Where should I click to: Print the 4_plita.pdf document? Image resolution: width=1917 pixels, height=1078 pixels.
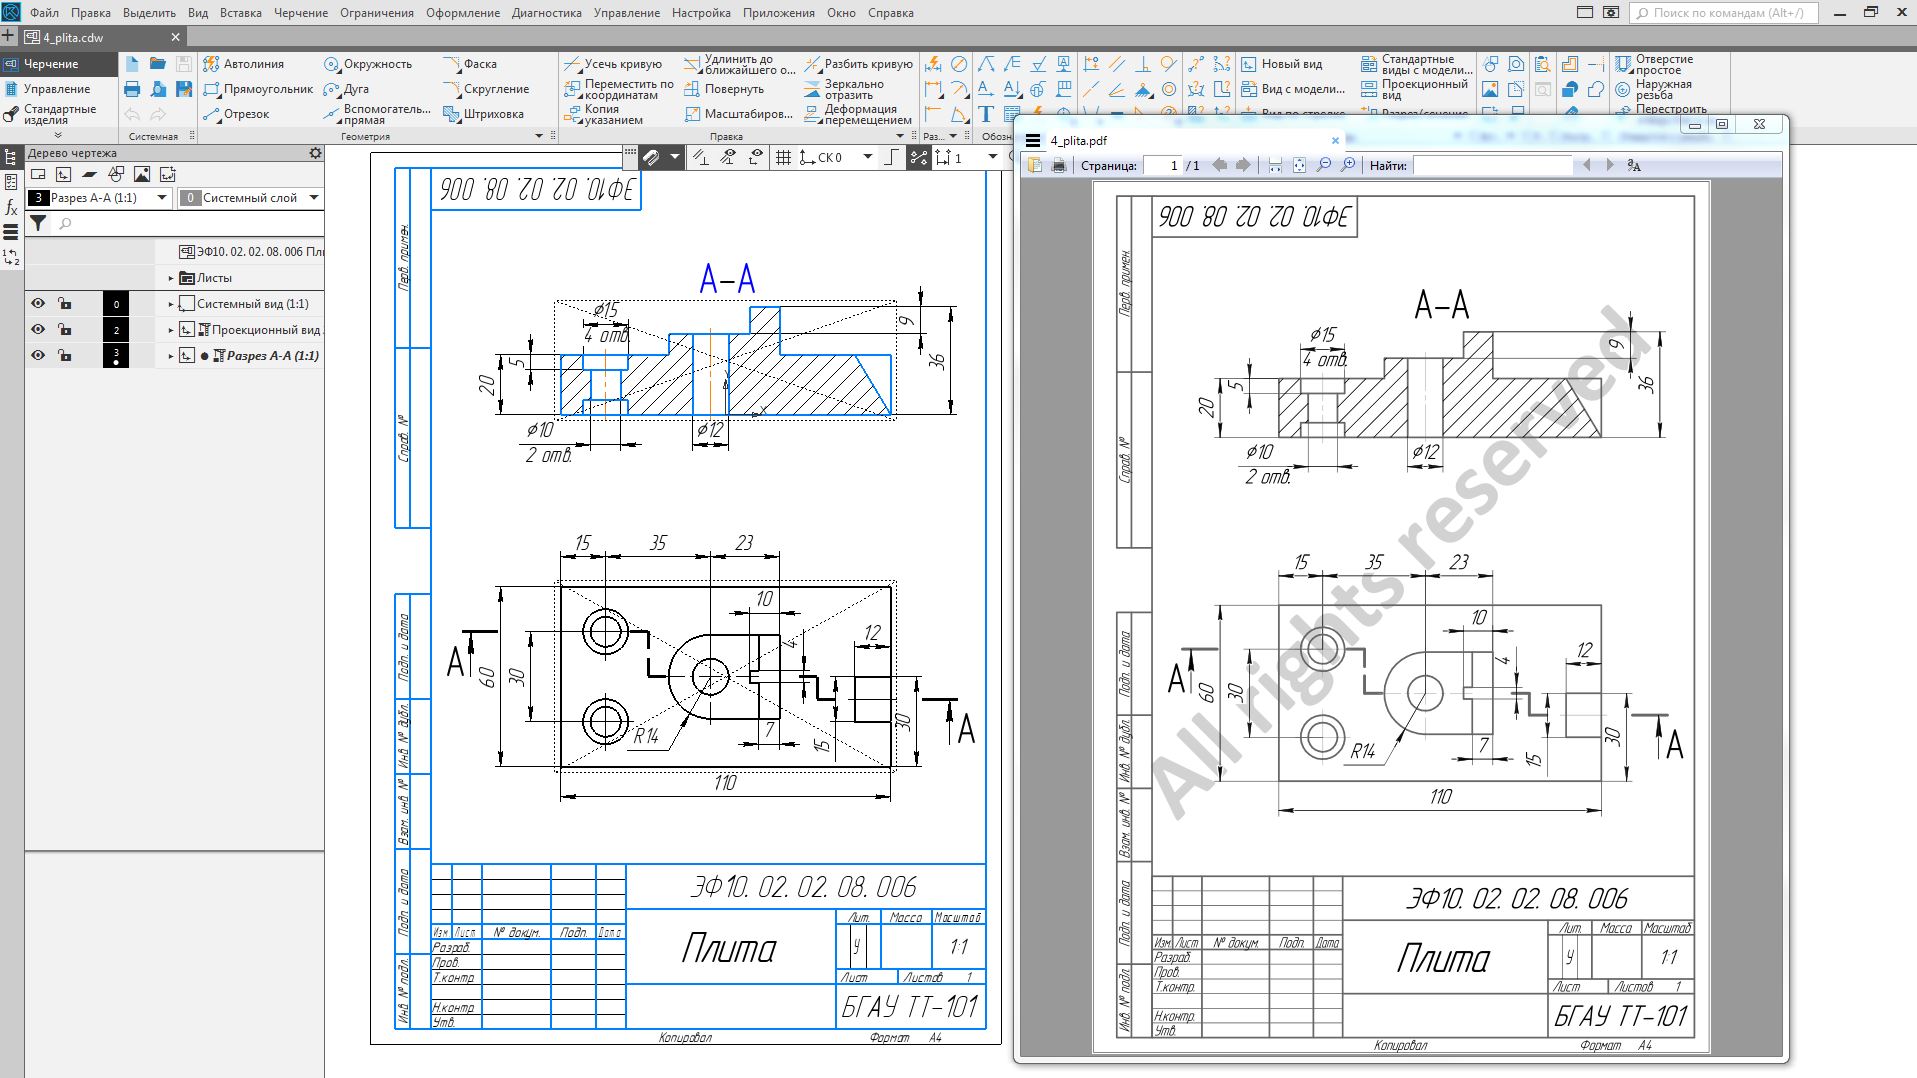pyautogui.click(x=1059, y=165)
